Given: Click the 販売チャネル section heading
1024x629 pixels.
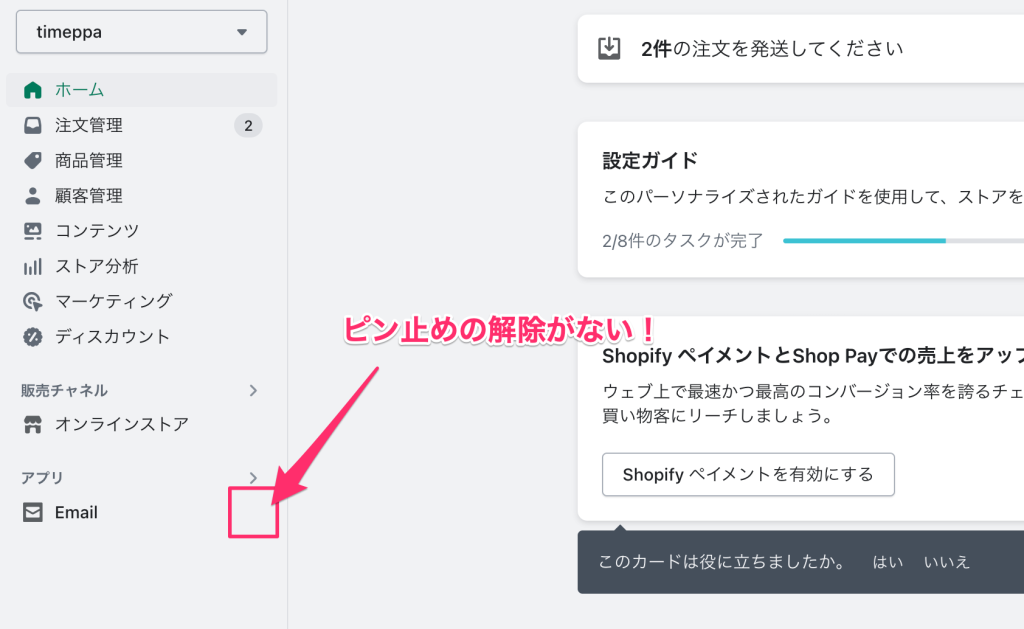Looking at the screenshot, I should pyautogui.click(x=64, y=391).
